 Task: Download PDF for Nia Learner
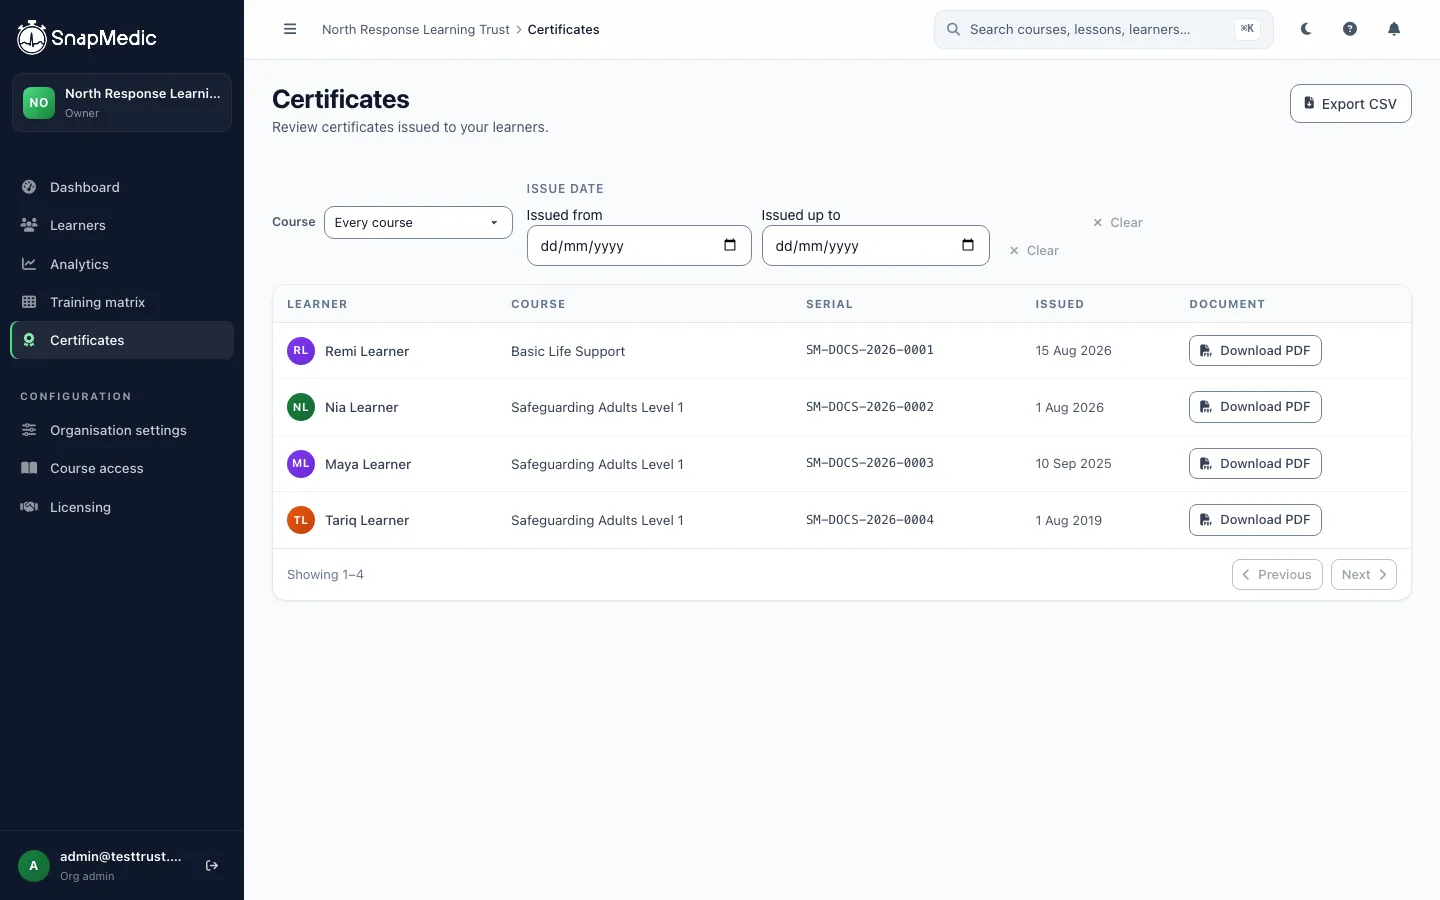tap(1255, 407)
